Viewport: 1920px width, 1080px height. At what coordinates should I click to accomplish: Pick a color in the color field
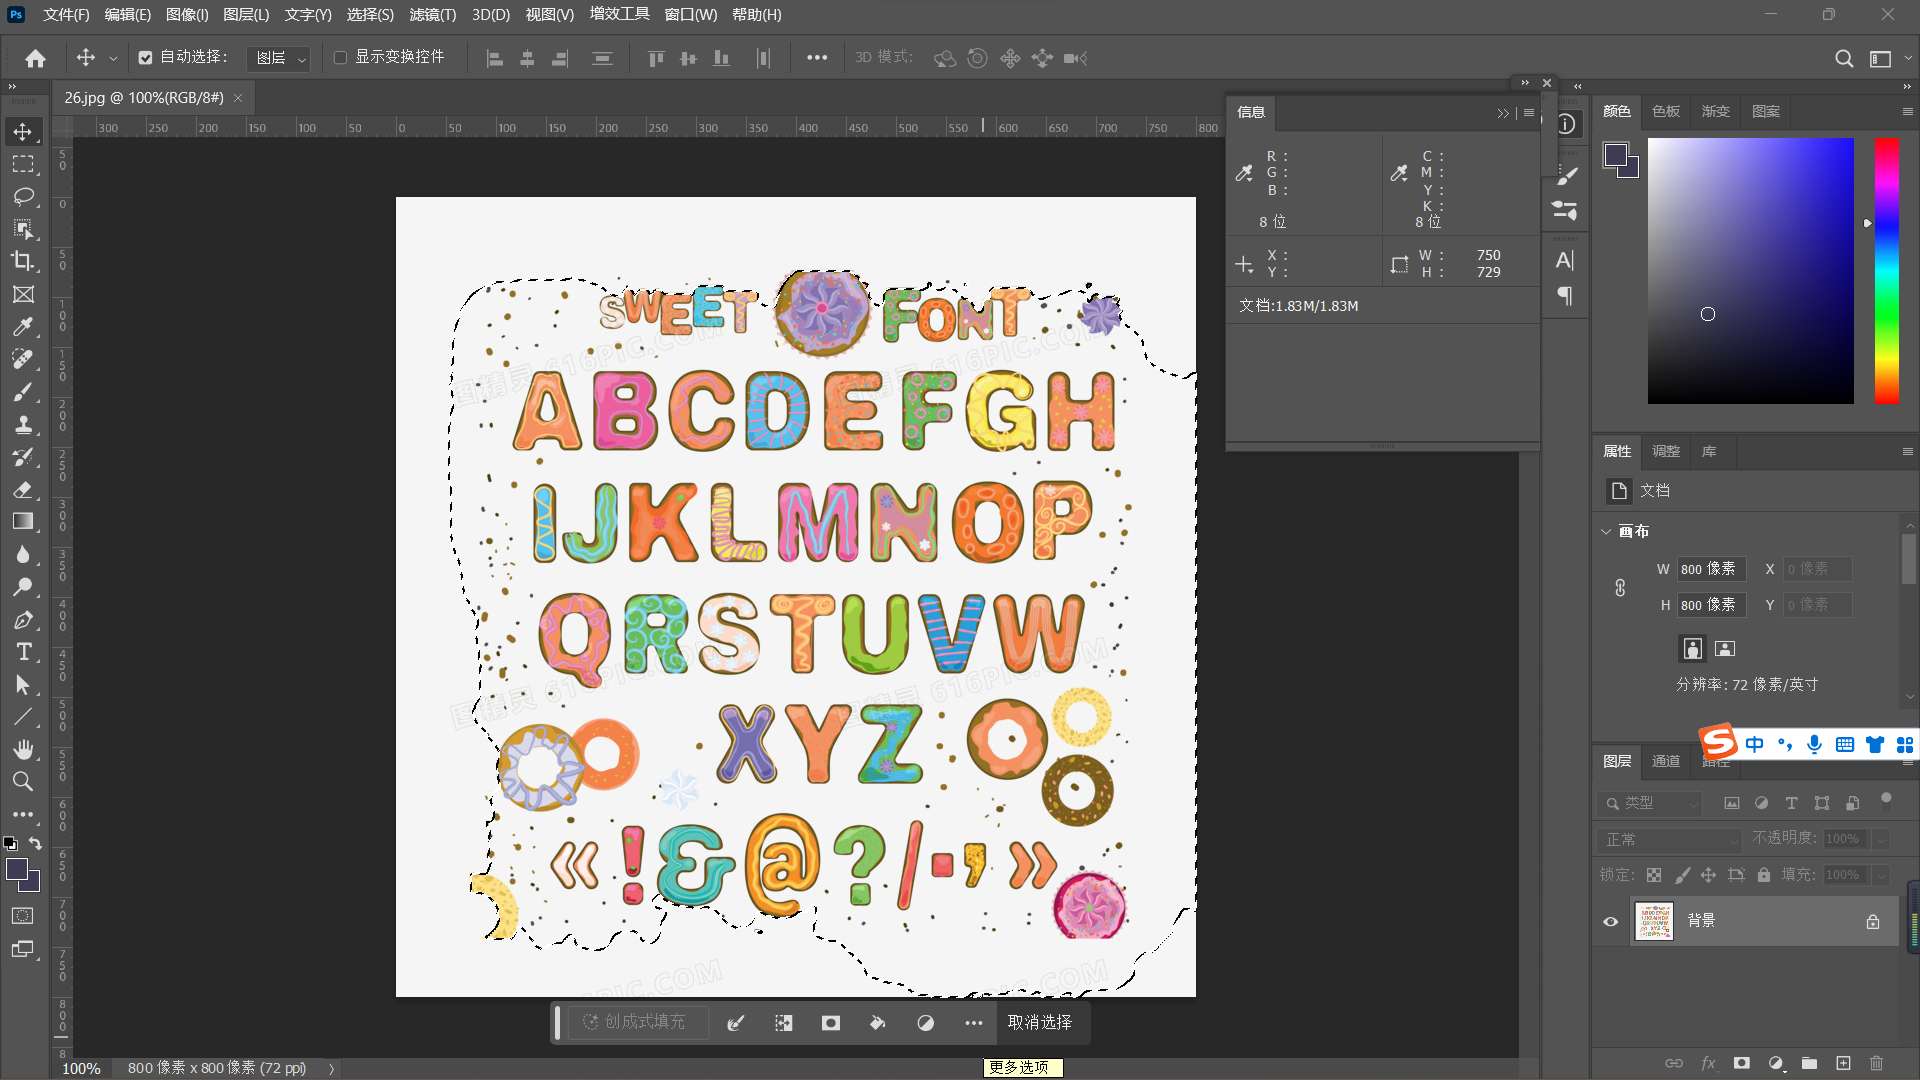click(x=1750, y=271)
